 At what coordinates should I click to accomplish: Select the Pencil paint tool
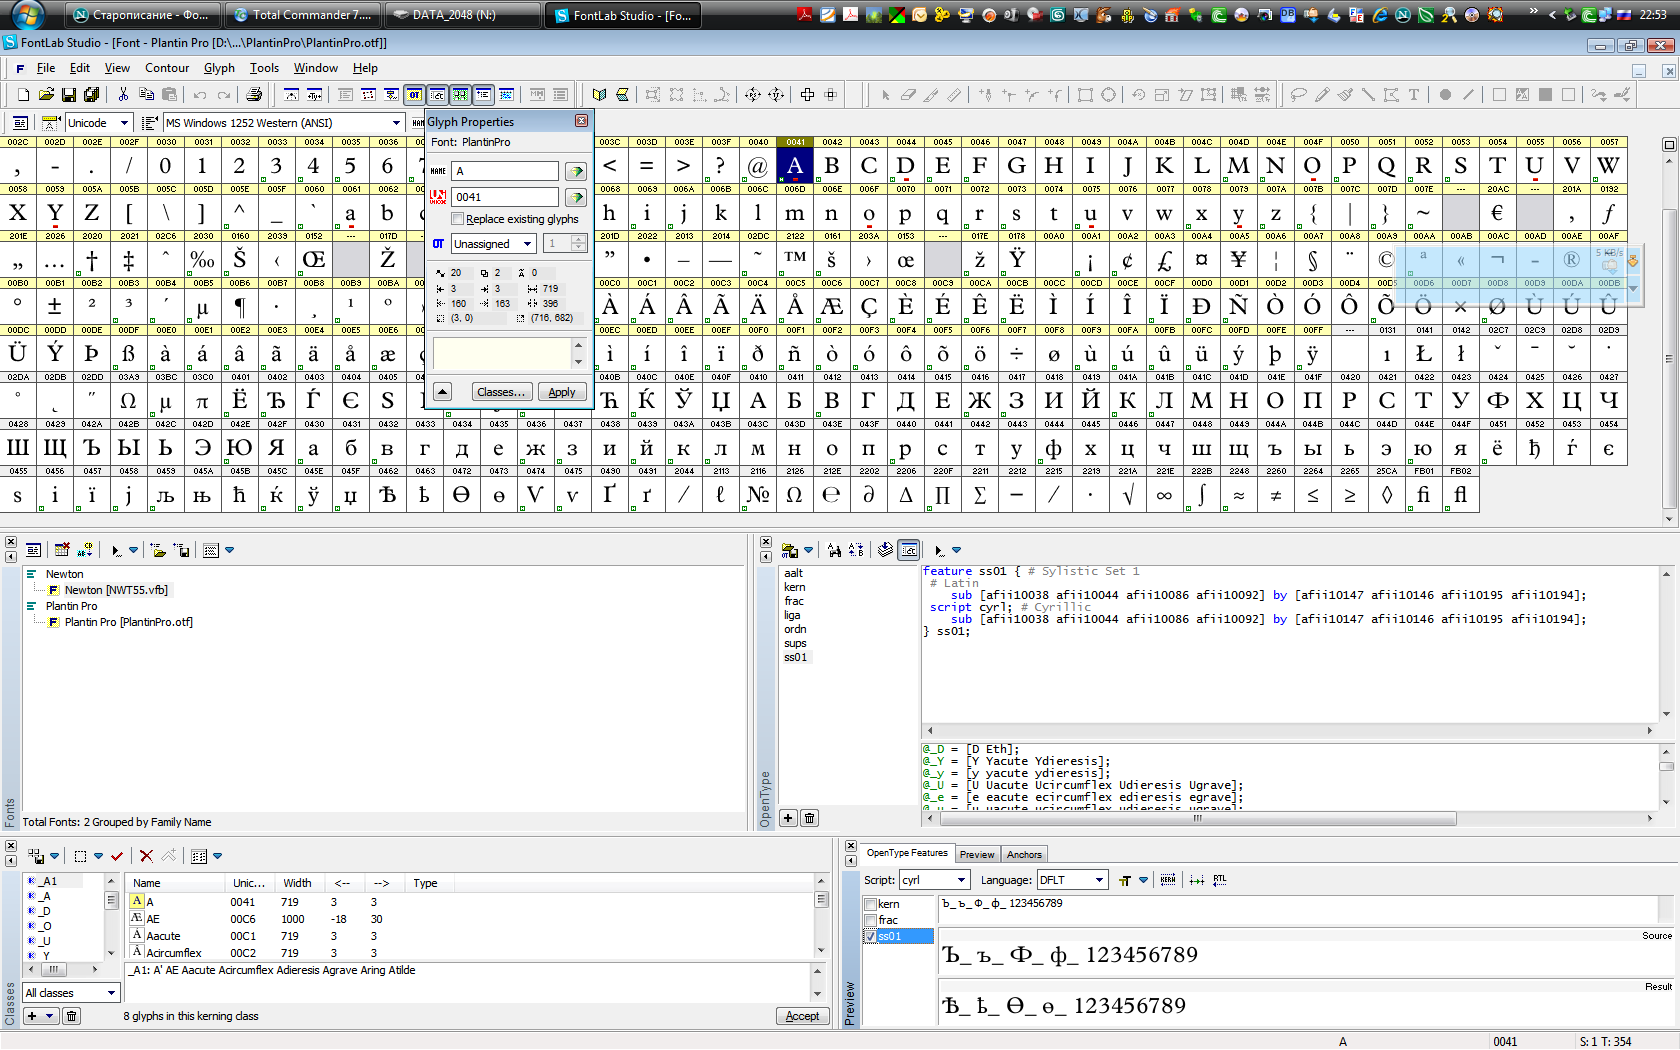pos(1322,95)
